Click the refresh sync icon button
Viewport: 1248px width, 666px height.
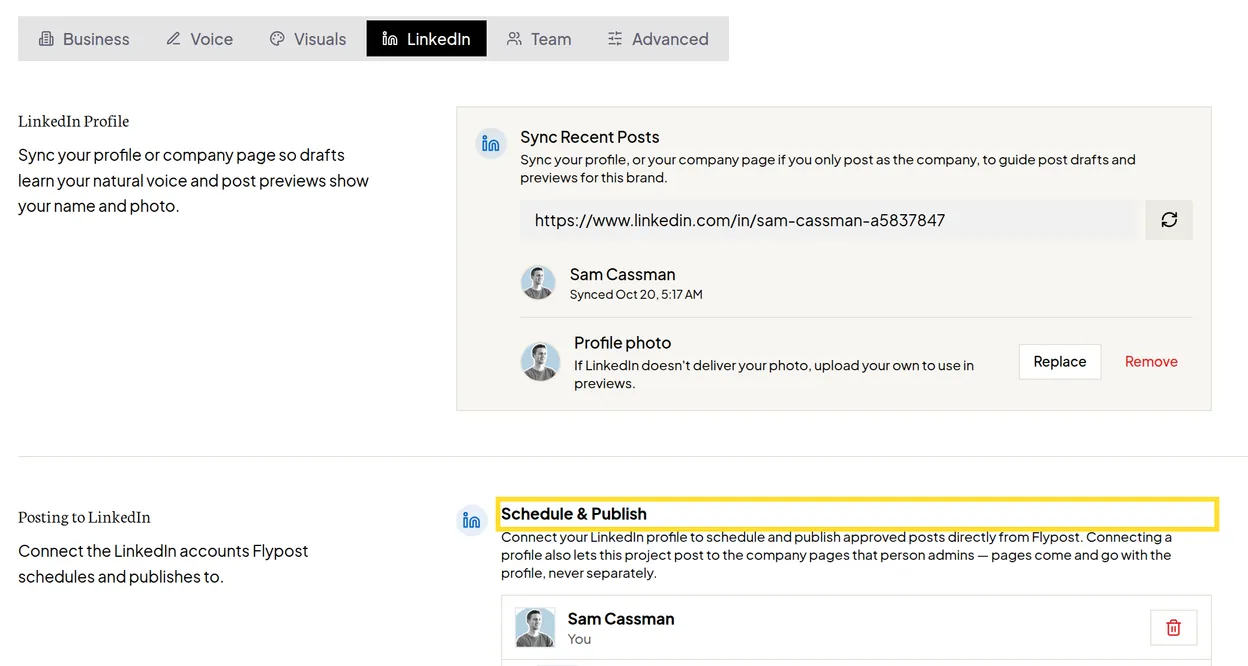pyautogui.click(x=1169, y=220)
